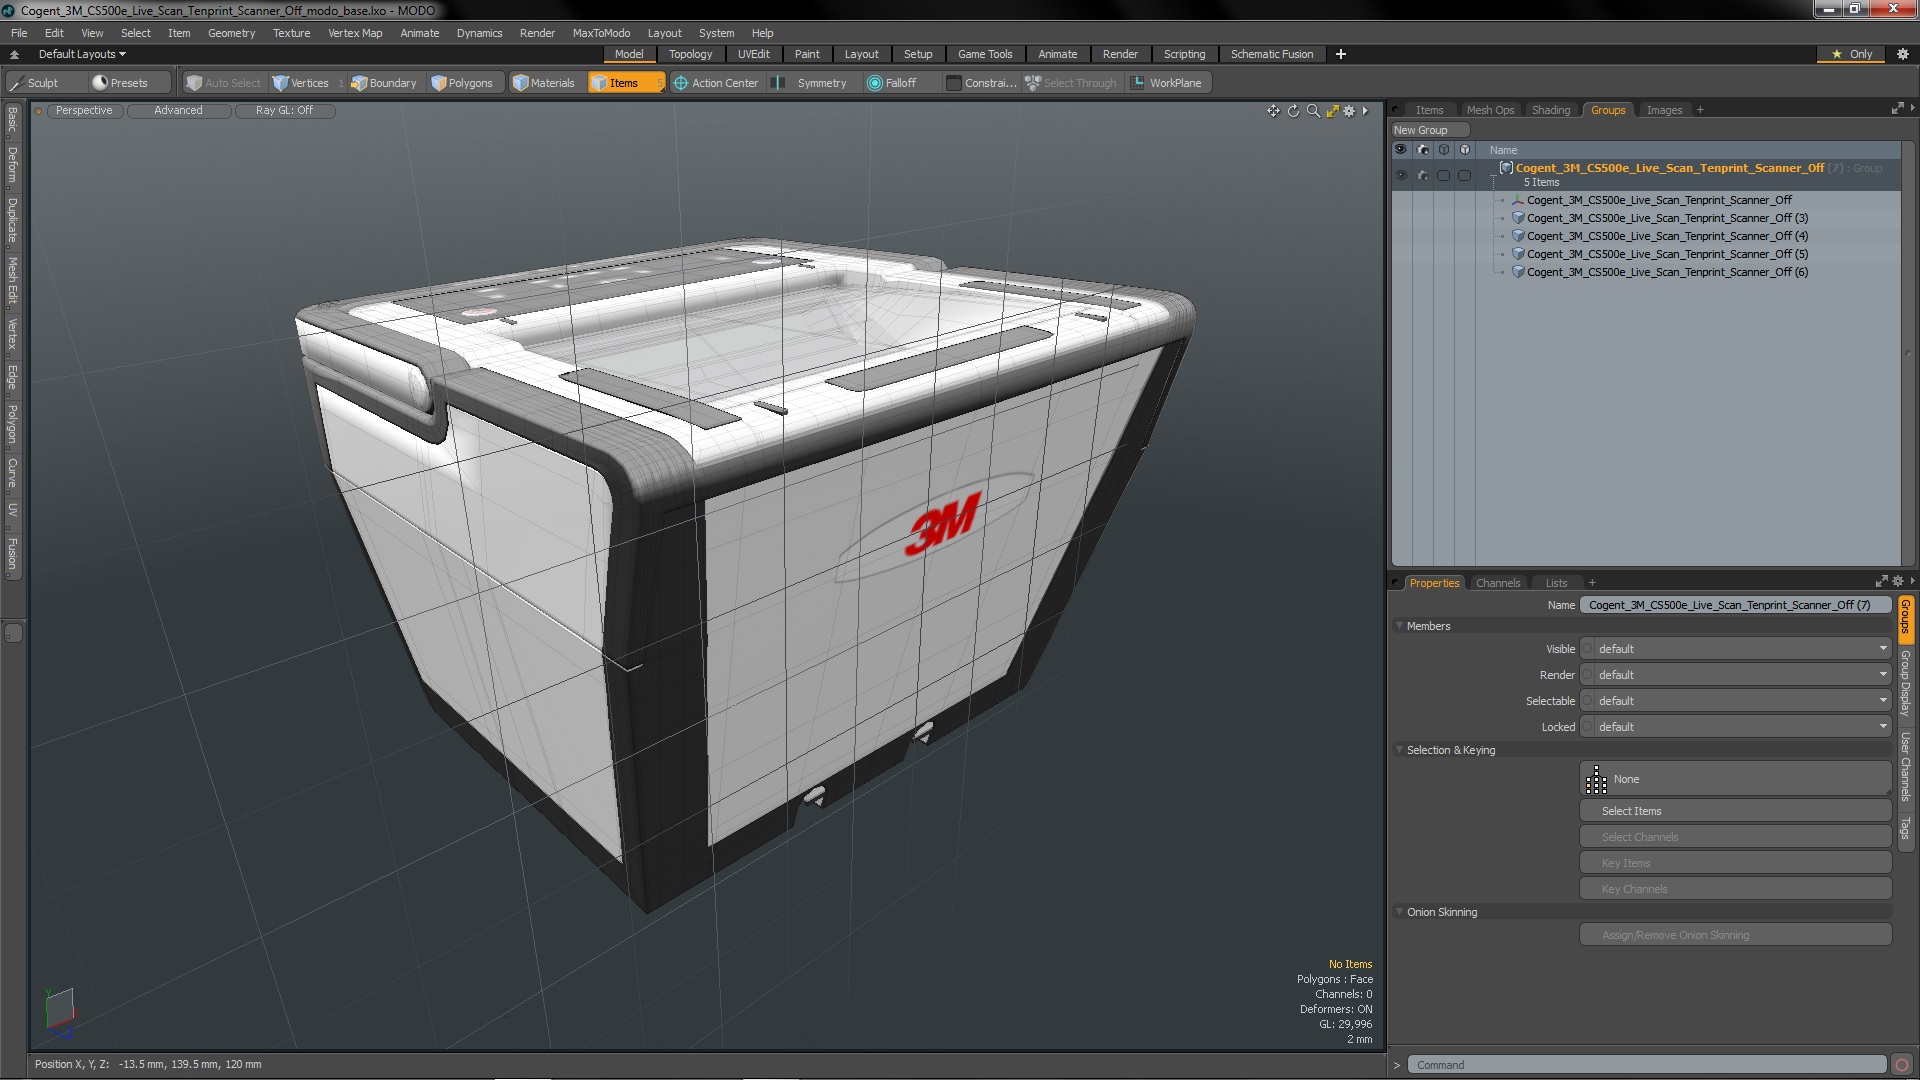Switch to the UVEdit layout tab

tap(753, 54)
